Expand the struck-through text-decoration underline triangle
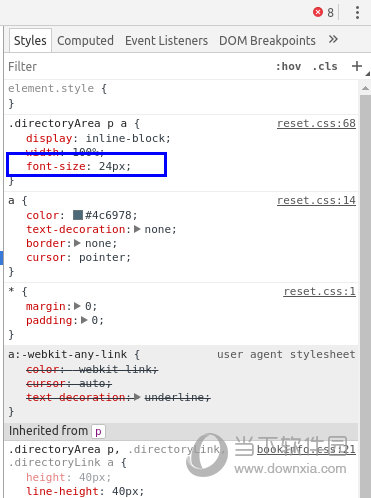 [x=137, y=397]
